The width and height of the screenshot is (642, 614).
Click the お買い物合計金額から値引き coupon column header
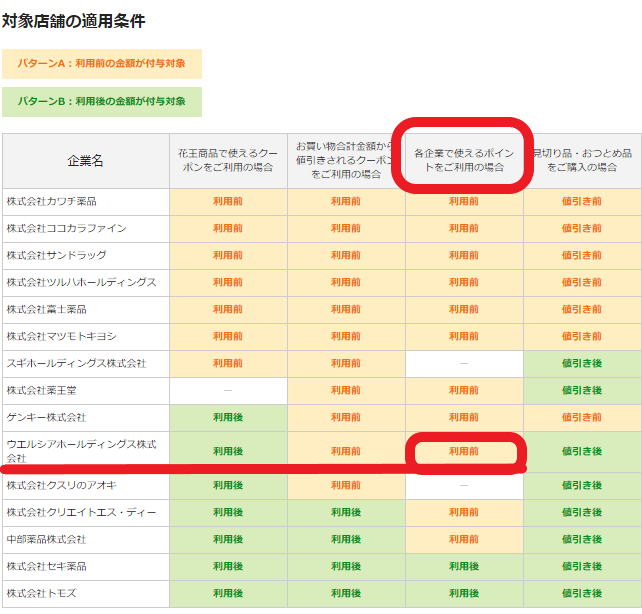tap(346, 160)
